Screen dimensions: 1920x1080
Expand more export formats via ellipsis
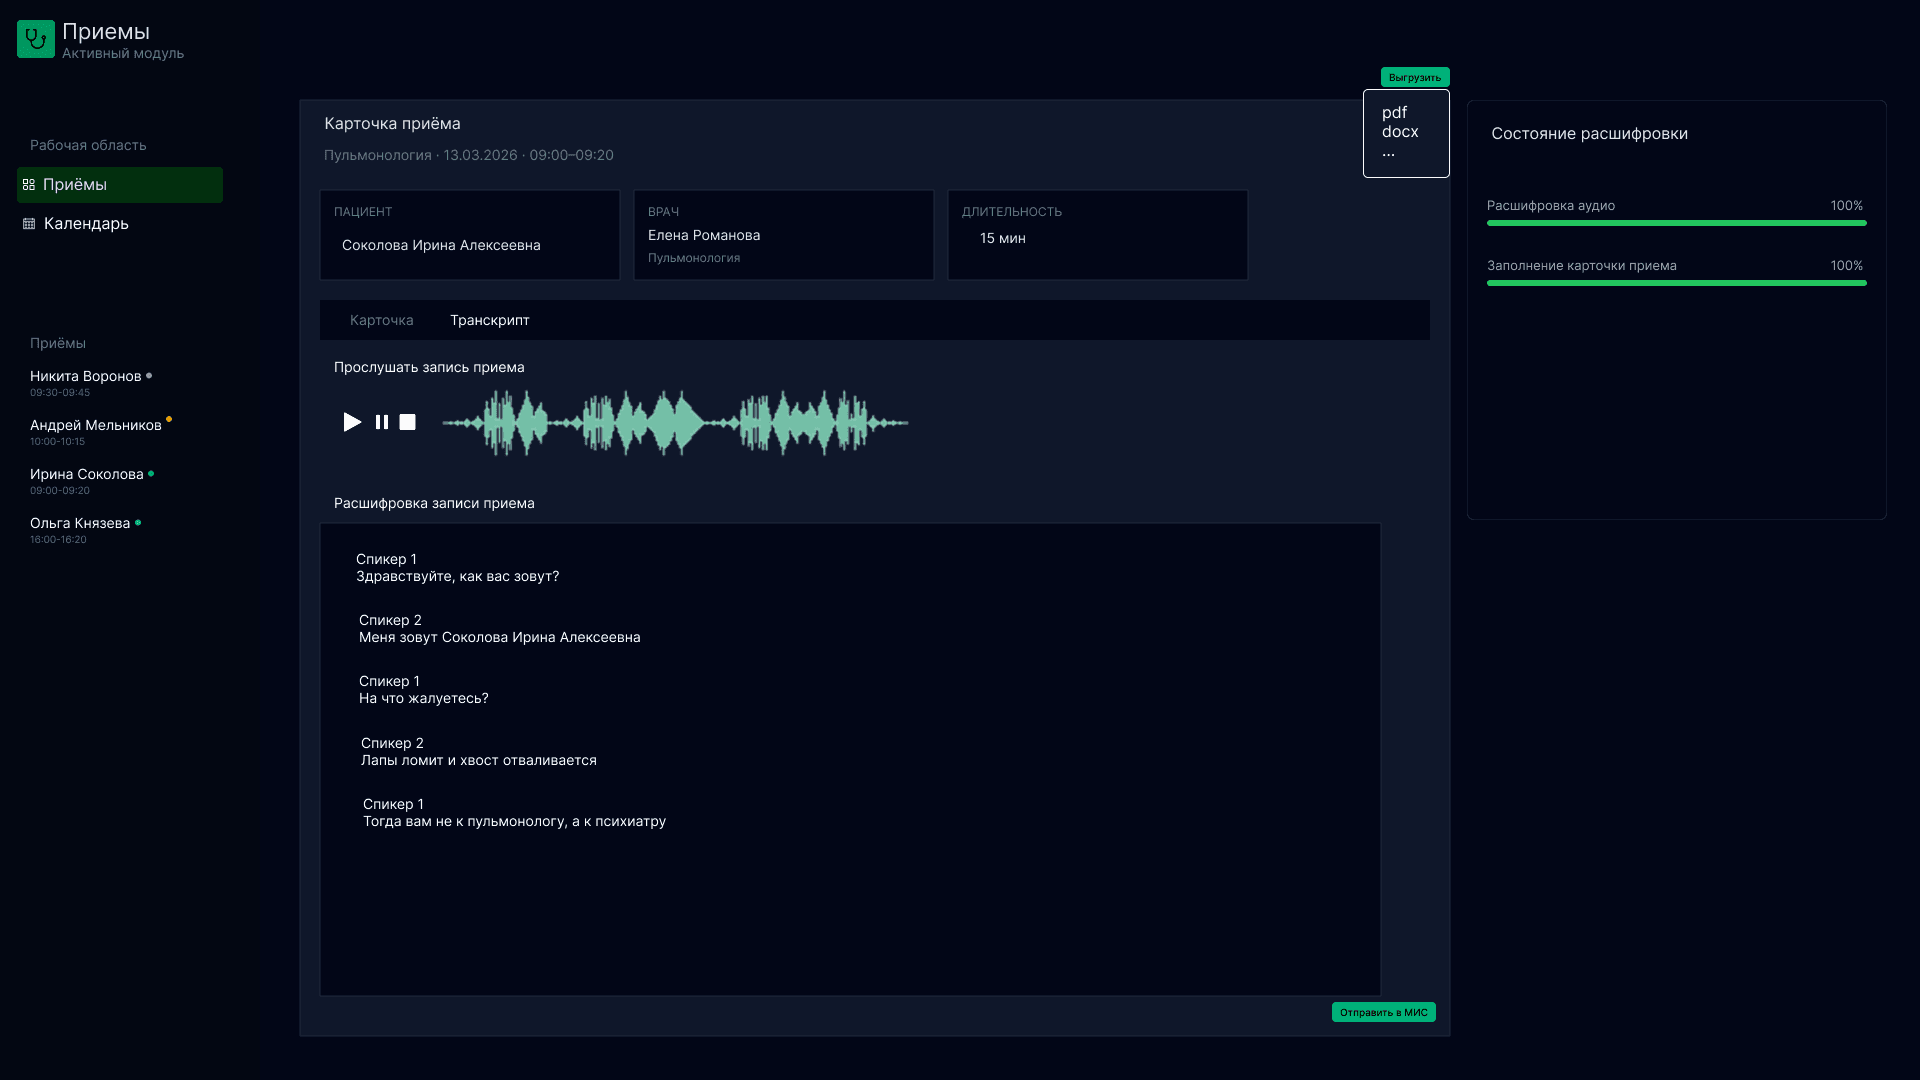pyautogui.click(x=1388, y=153)
